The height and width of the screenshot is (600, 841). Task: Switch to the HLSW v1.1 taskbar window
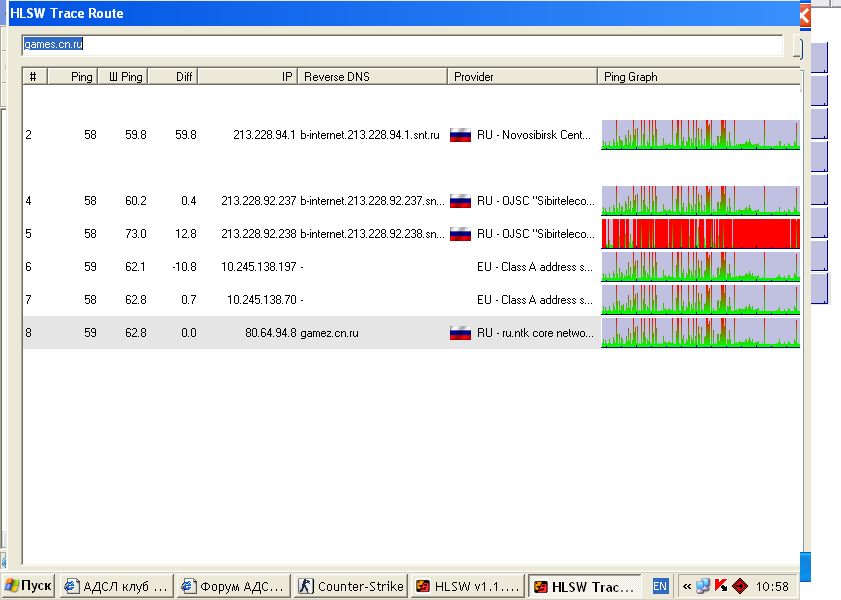(x=468, y=587)
